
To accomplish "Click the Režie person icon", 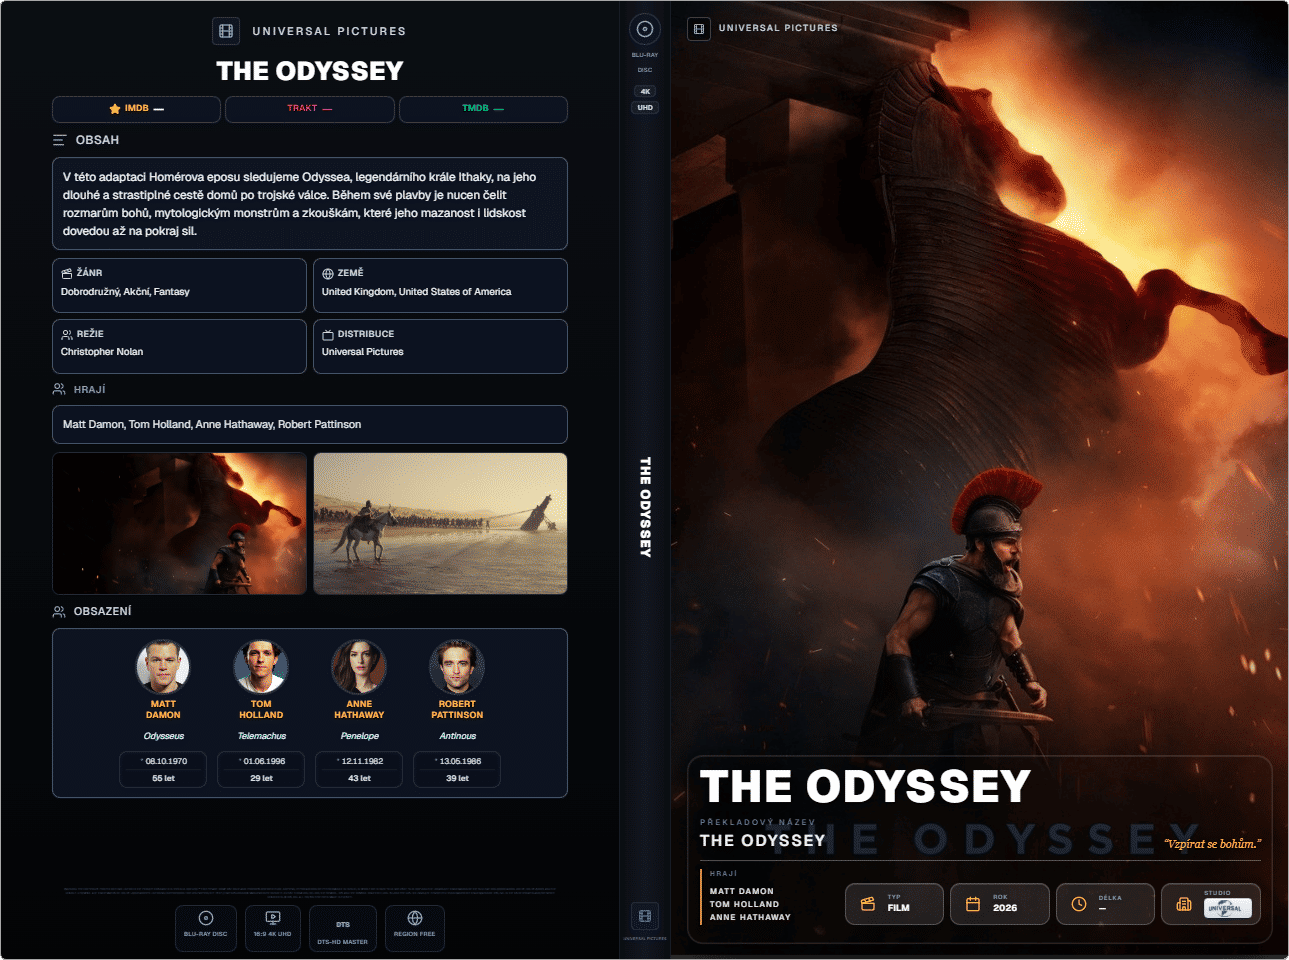I will pos(67,334).
